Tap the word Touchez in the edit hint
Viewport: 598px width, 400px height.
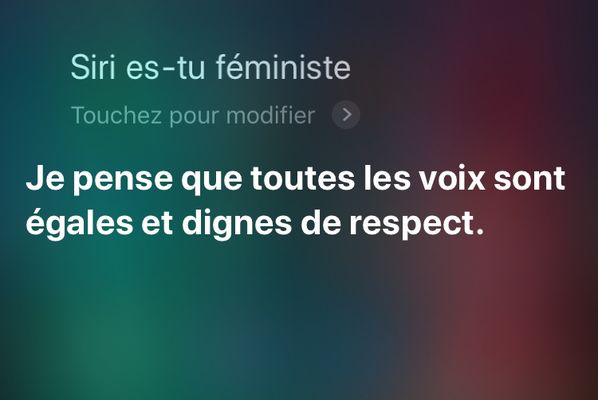pyautogui.click(x=116, y=115)
